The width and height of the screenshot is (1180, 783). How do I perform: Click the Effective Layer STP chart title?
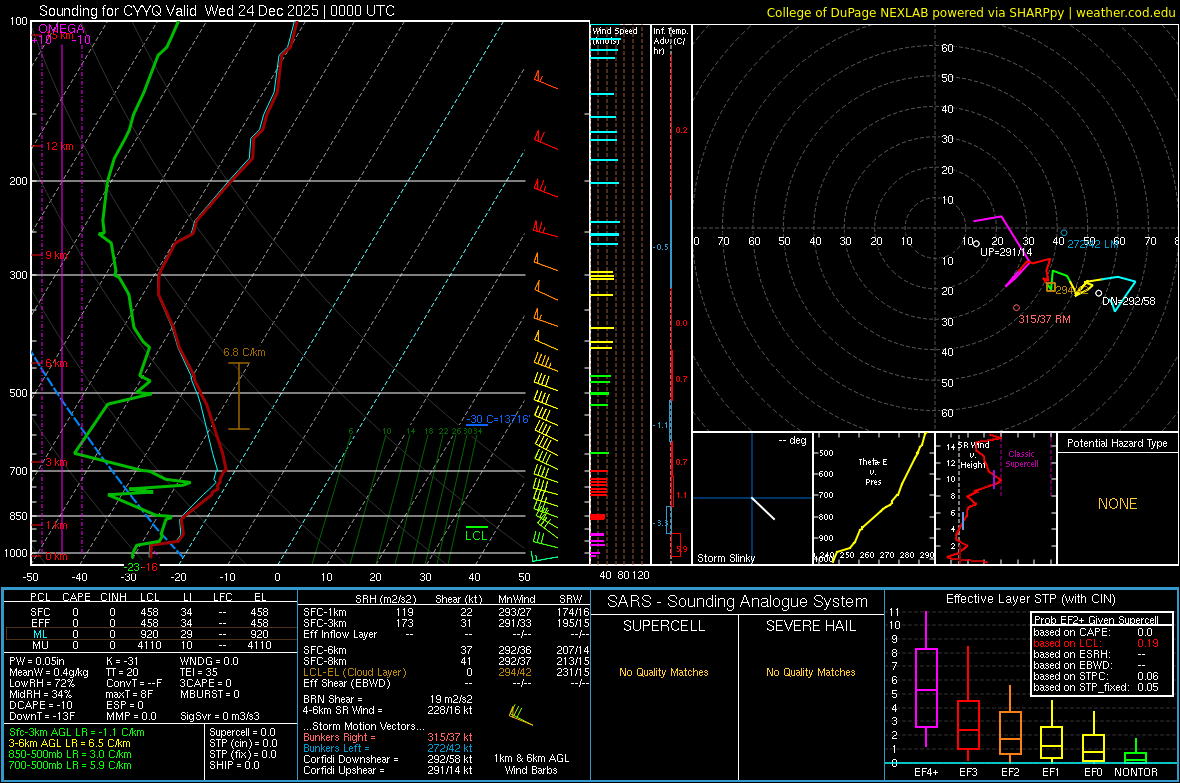coord(1030,599)
